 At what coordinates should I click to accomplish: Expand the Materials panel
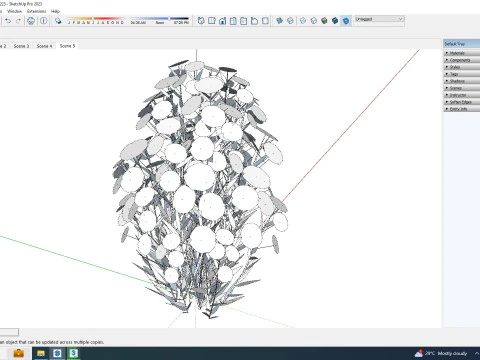click(462, 53)
